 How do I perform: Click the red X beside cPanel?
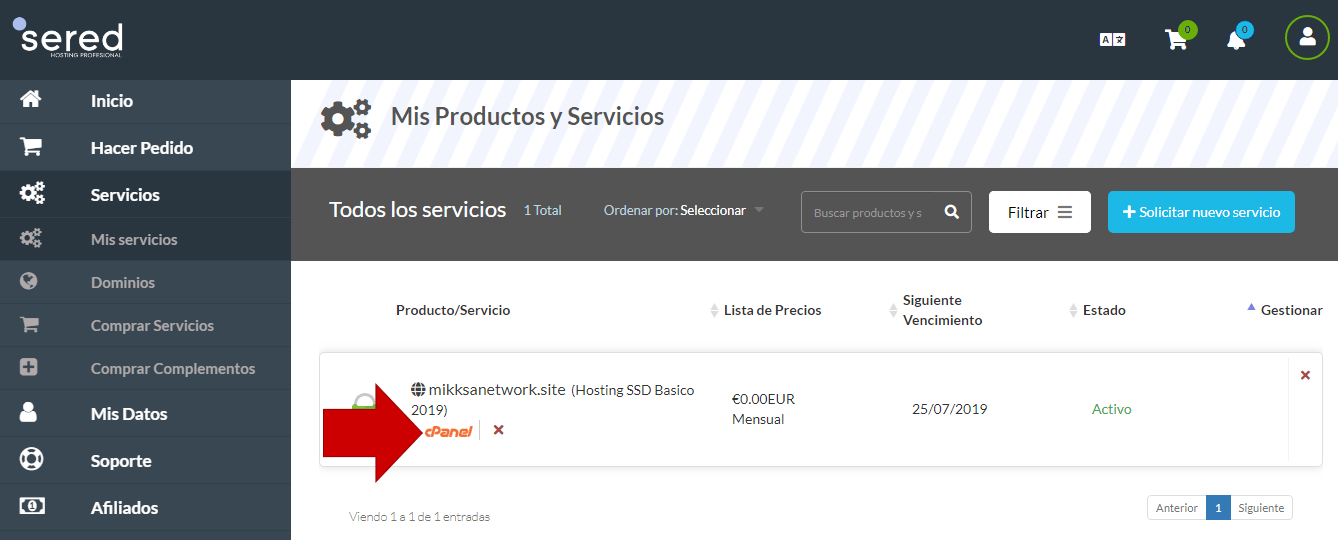coord(498,430)
